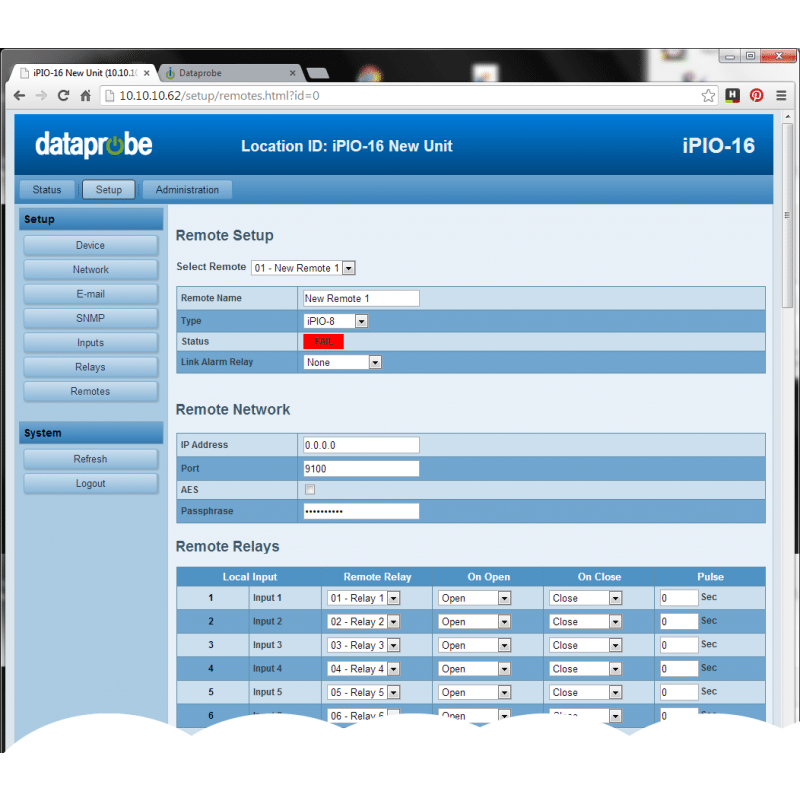
Task: Select the iPIO-16 New Unit browser tab
Action: click(82, 73)
